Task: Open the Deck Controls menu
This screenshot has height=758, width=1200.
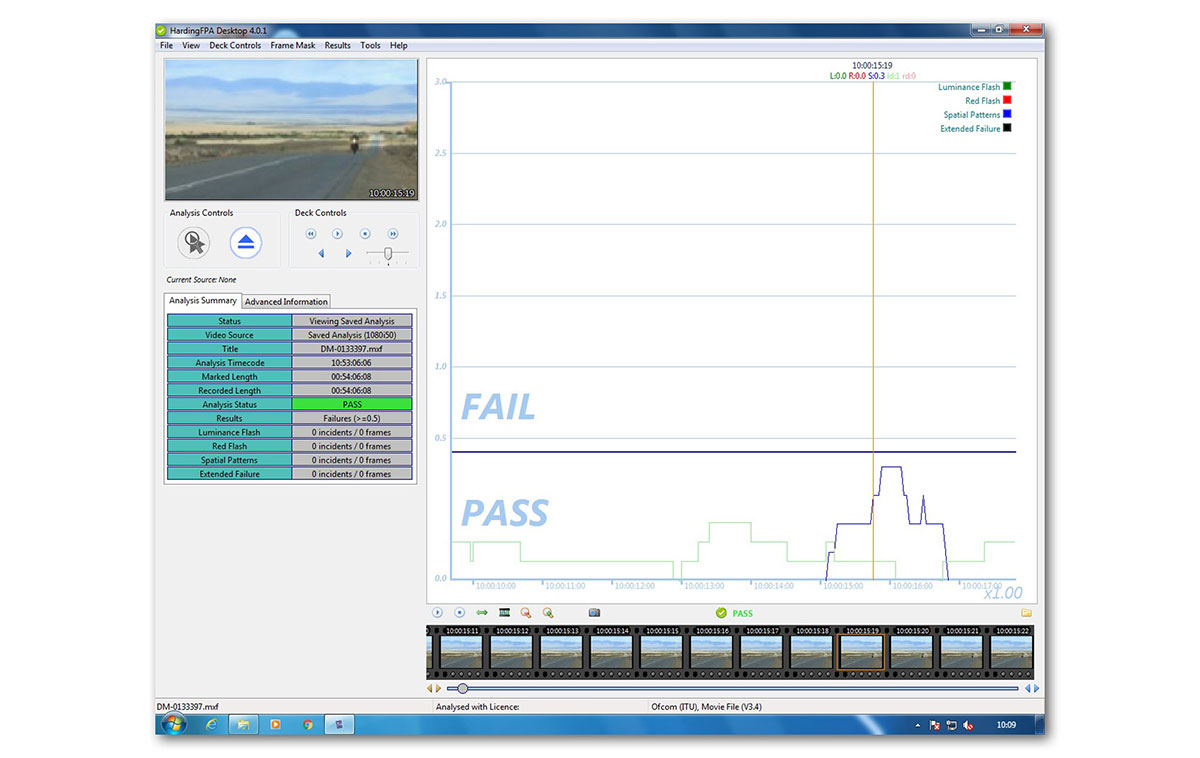Action: click(x=235, y=45)
